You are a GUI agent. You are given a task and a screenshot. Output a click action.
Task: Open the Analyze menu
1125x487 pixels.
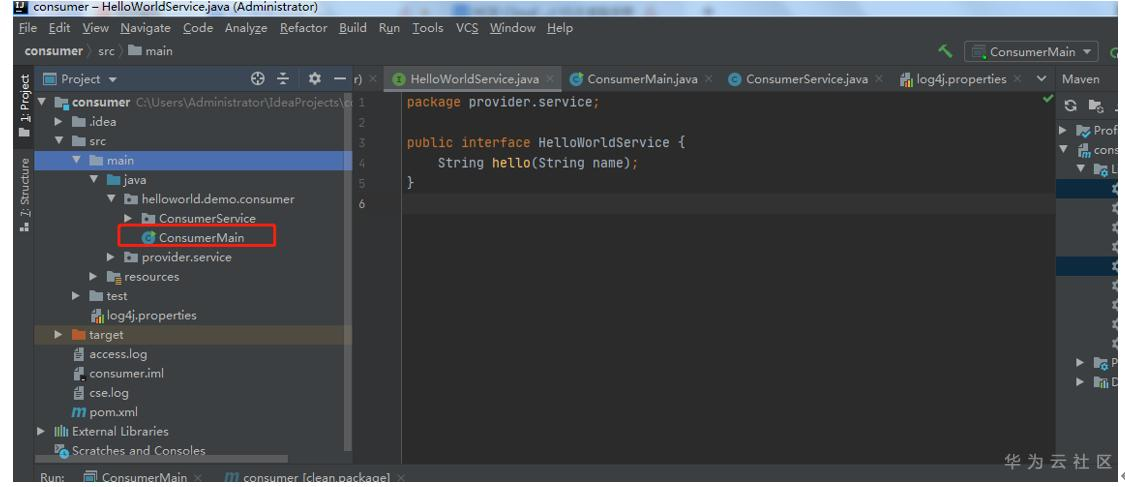pos(246,28)
